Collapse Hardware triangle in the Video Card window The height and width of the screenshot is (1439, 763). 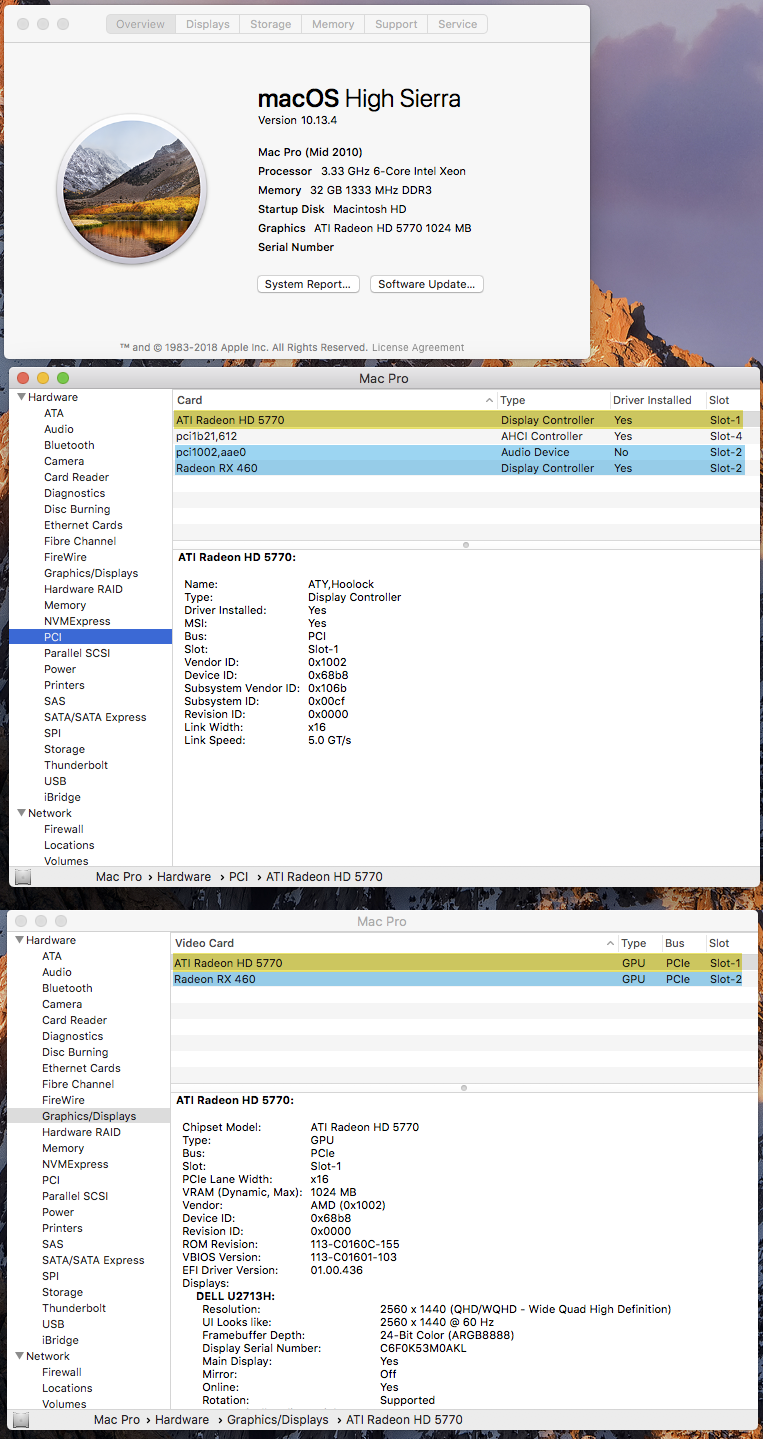pos(19,940)
